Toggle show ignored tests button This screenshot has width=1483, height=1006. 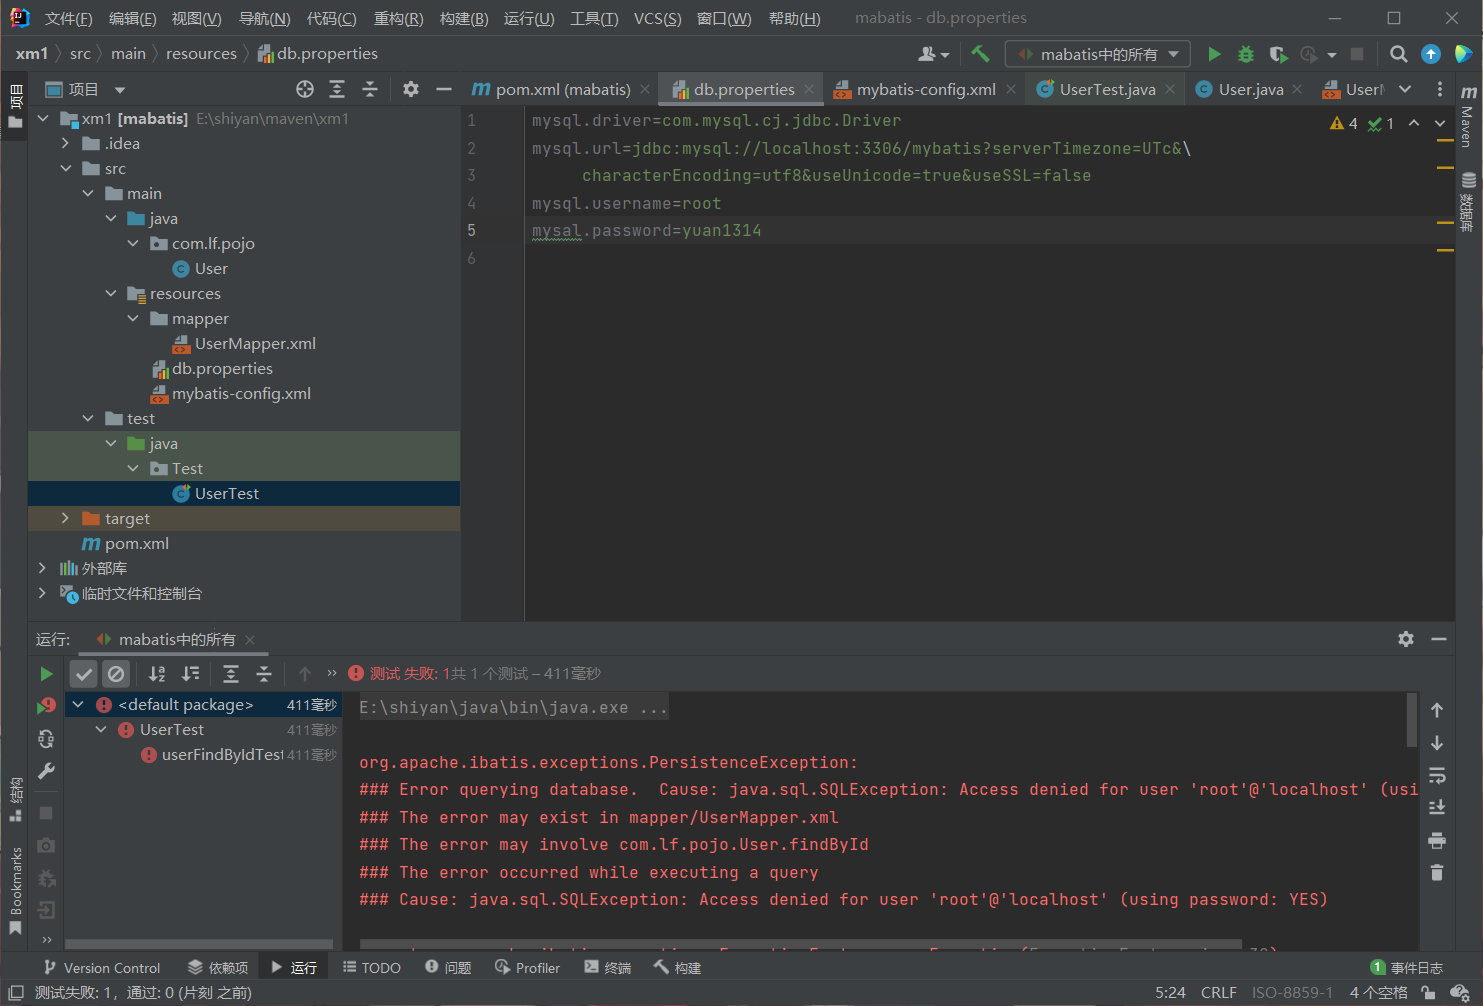pyautogui.click(x=116, y=674)
